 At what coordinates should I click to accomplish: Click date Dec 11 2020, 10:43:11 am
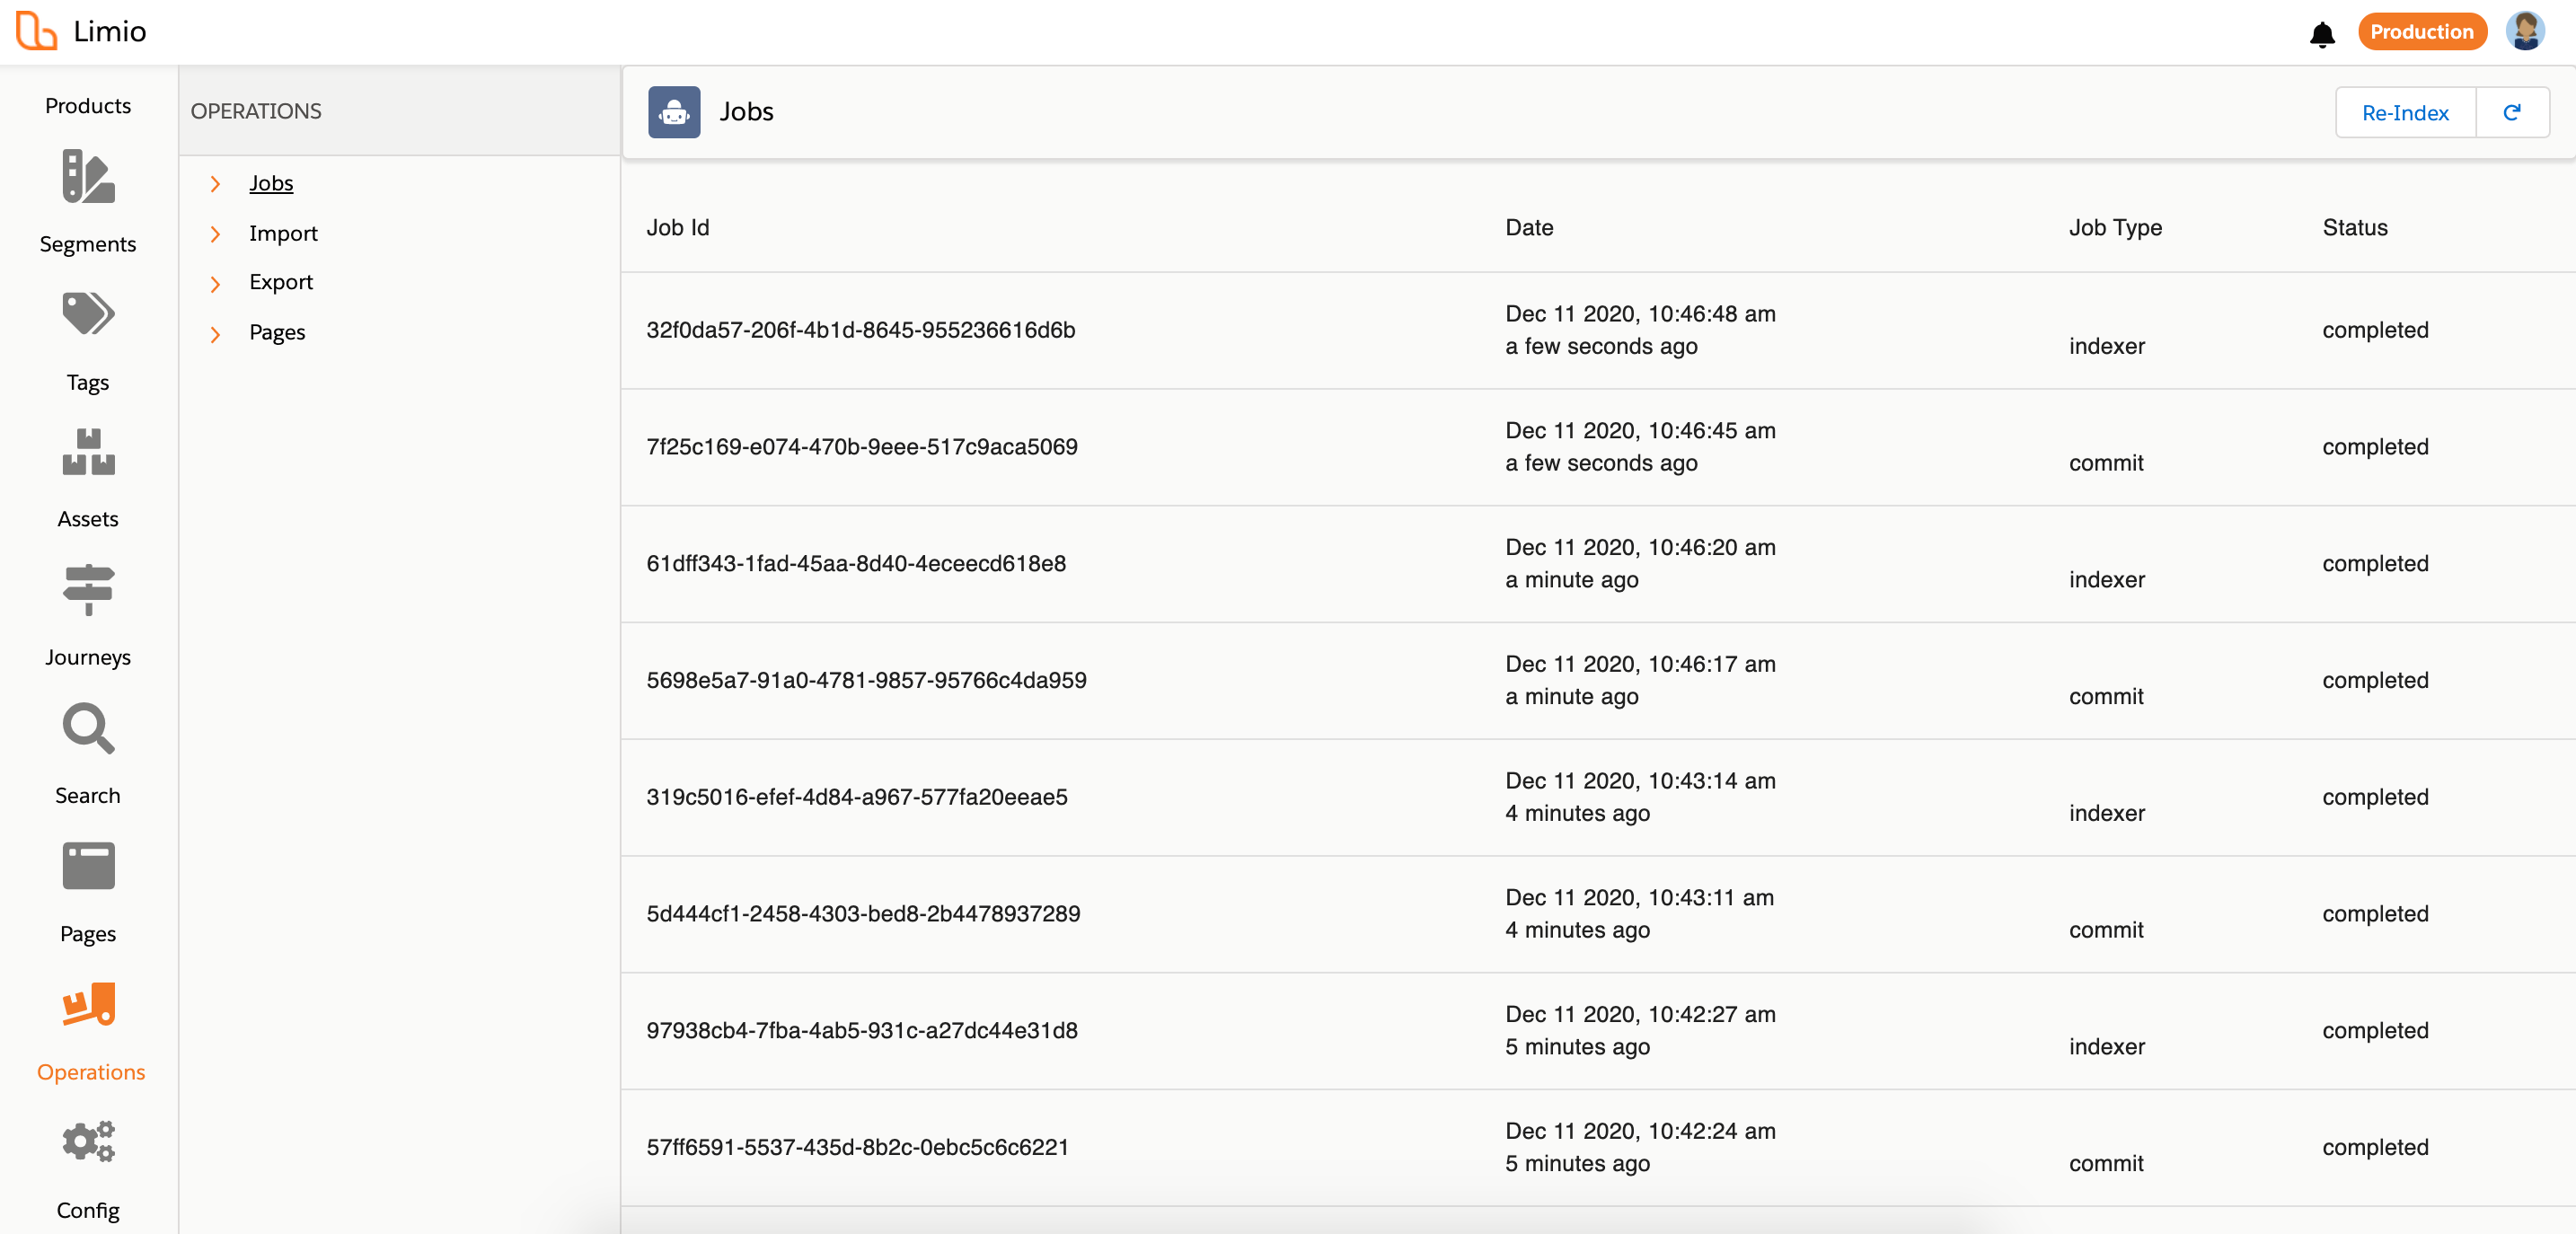(x=1639, y=897)
